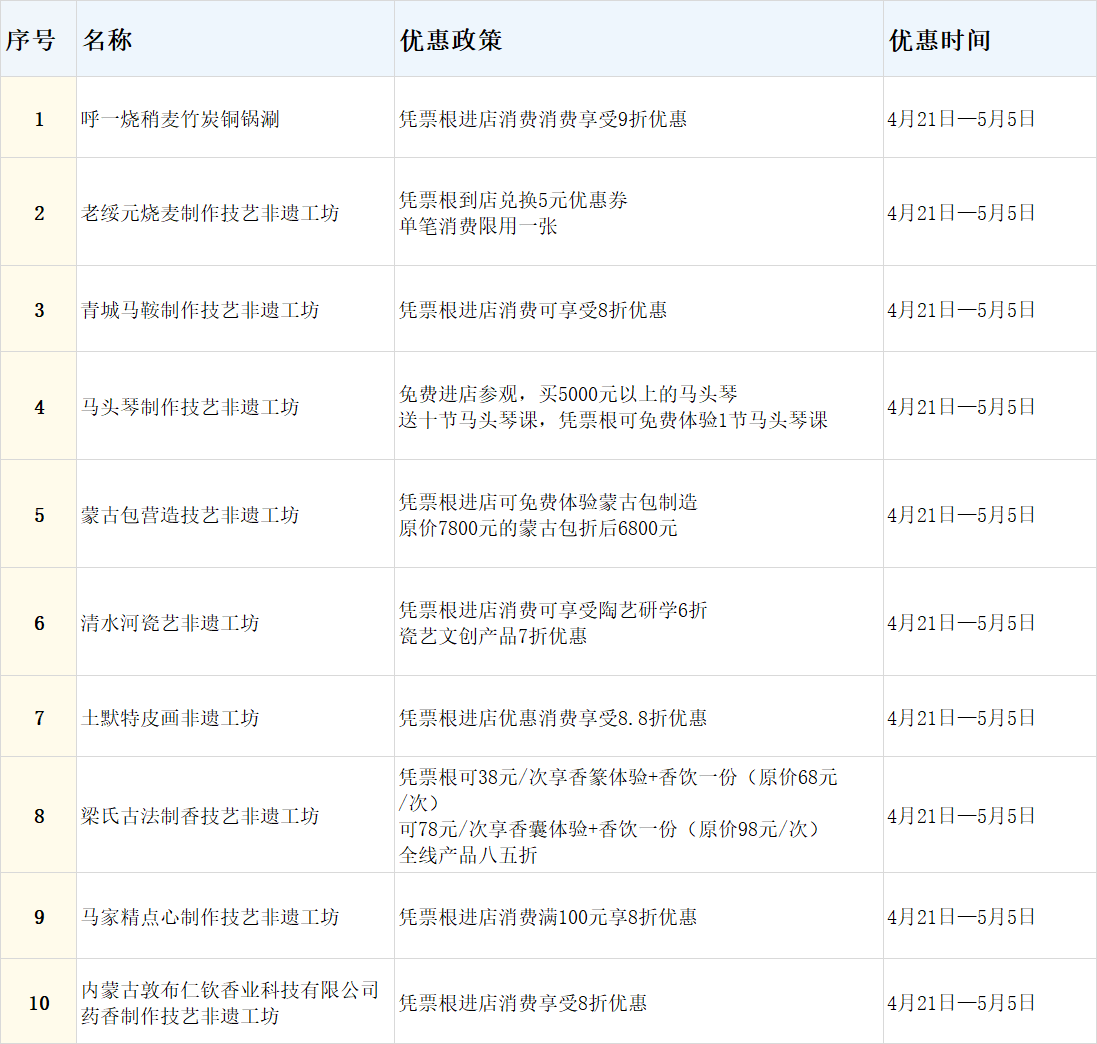Select the 马头琴制作技艺非遗工坊 name cell
Image resolution: width=1097 pixels, height=1044 pixels.
pos(190,407)
